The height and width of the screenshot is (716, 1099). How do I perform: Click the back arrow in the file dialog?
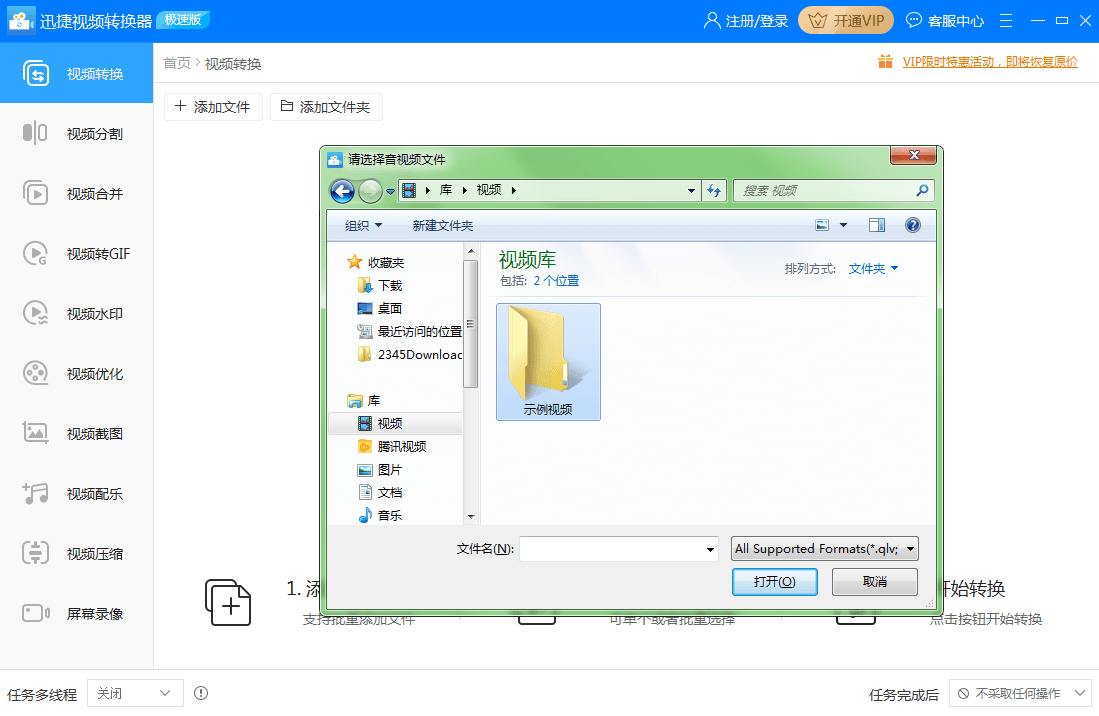coord(342,191)
